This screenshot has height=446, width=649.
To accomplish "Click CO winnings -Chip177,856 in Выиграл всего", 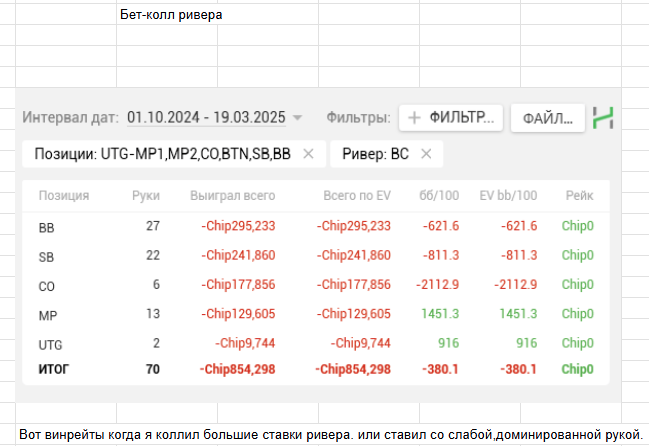I will coord(238,285).
